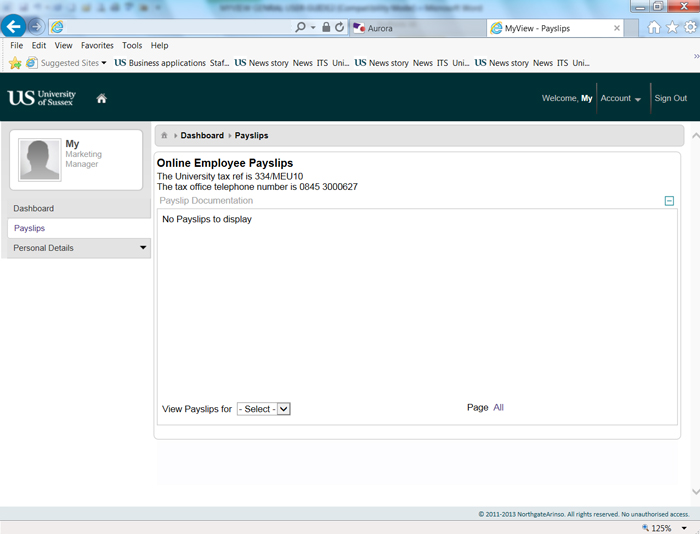700x534 pixels.
Task: Click the small home icon in breadcrumb
Action: [x=164, y=135]
